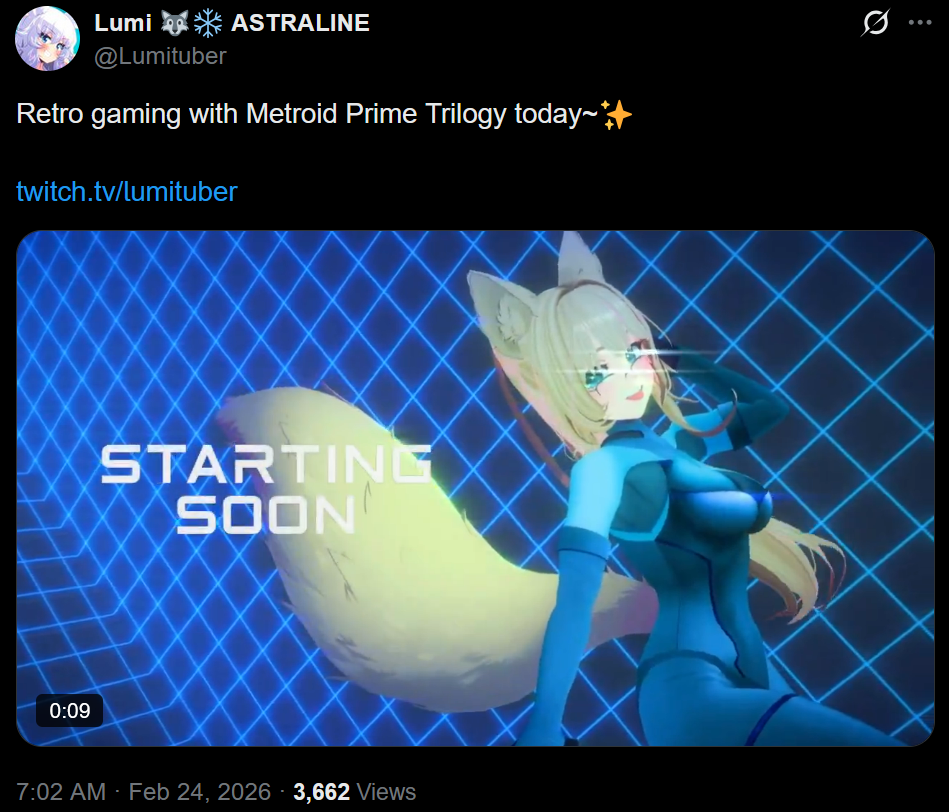
Task: Click the 3,662 Views counter
Action: (x=355, y=792)
